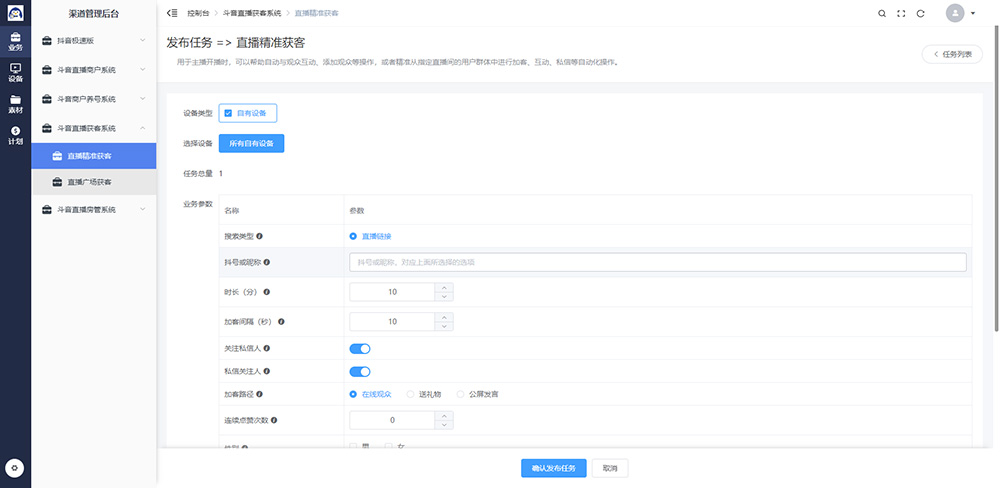Open the 素材 folder icon in sidebar
This screenshot has width=1000, height=488.
[15, 103]
